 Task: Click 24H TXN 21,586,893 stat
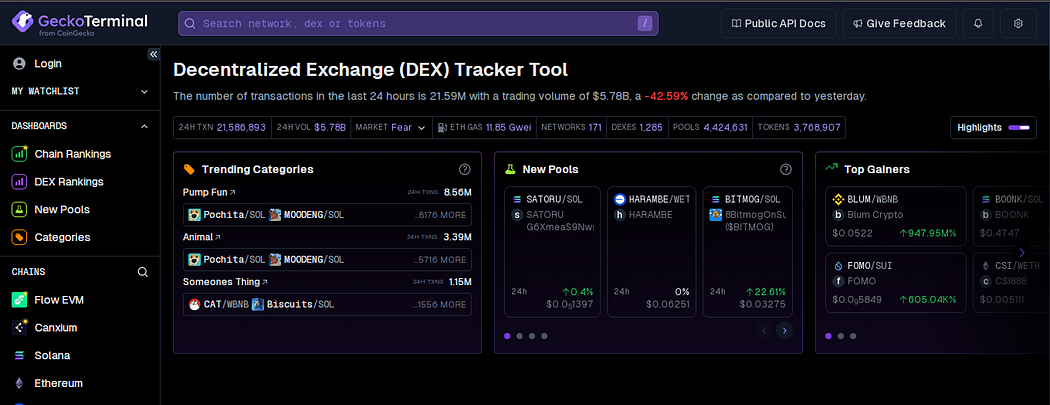coord(222,127)
